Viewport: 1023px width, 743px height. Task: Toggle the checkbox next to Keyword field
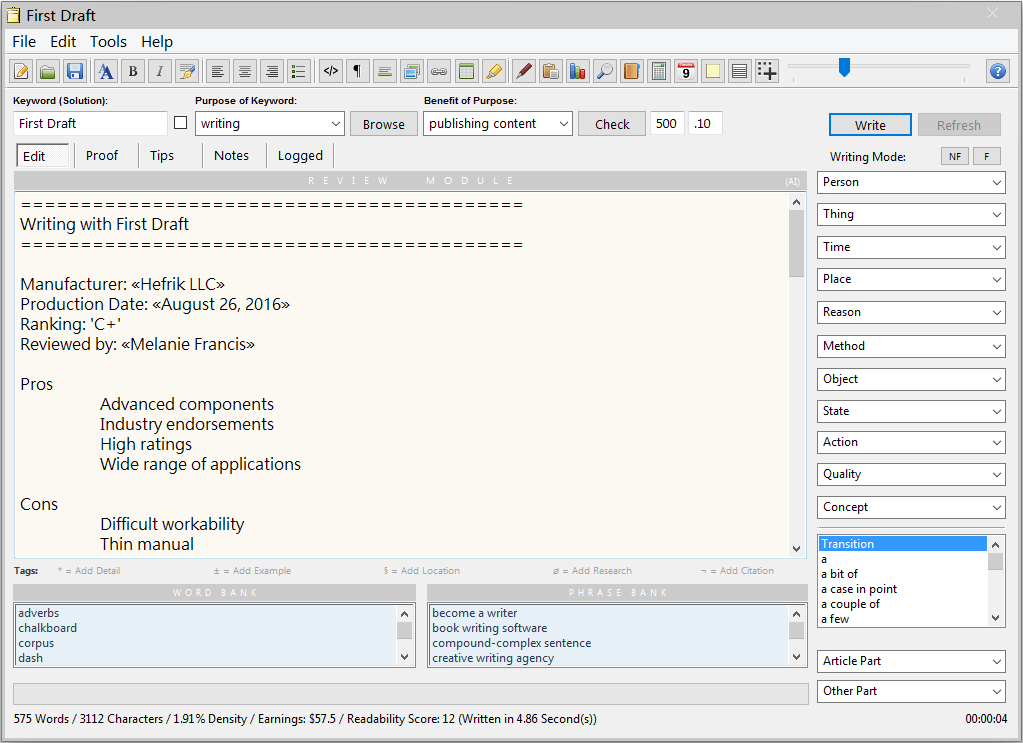(181, 123)
